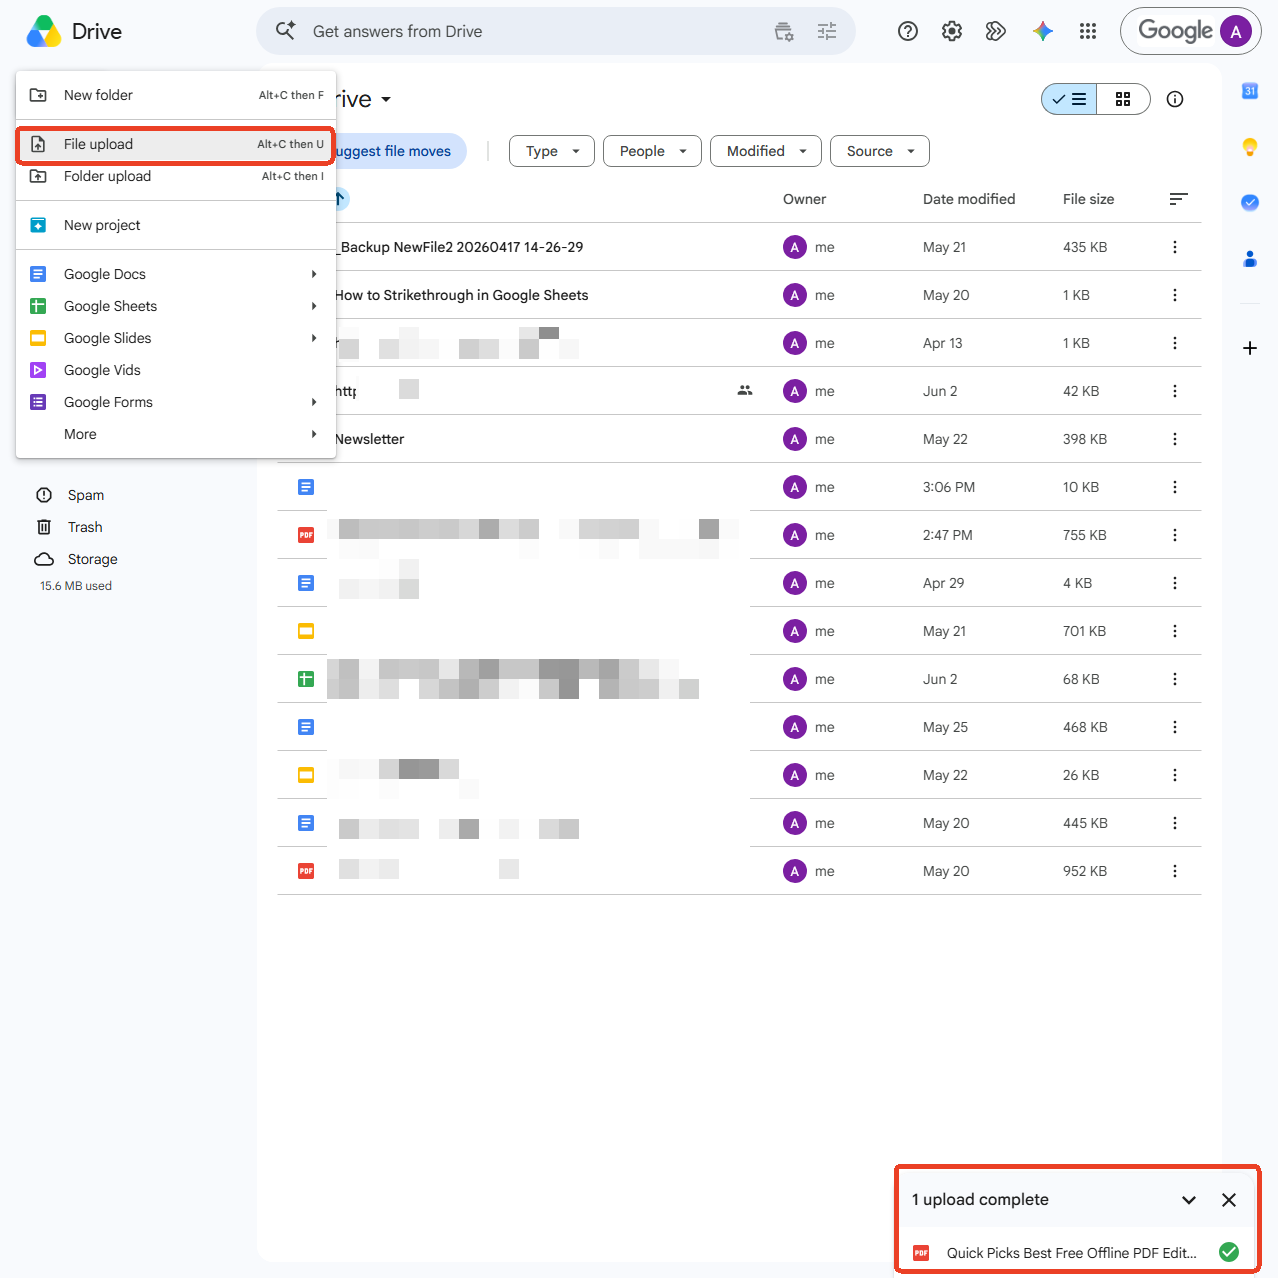Open the Keep side panel icon

(x=1250, y=147)
